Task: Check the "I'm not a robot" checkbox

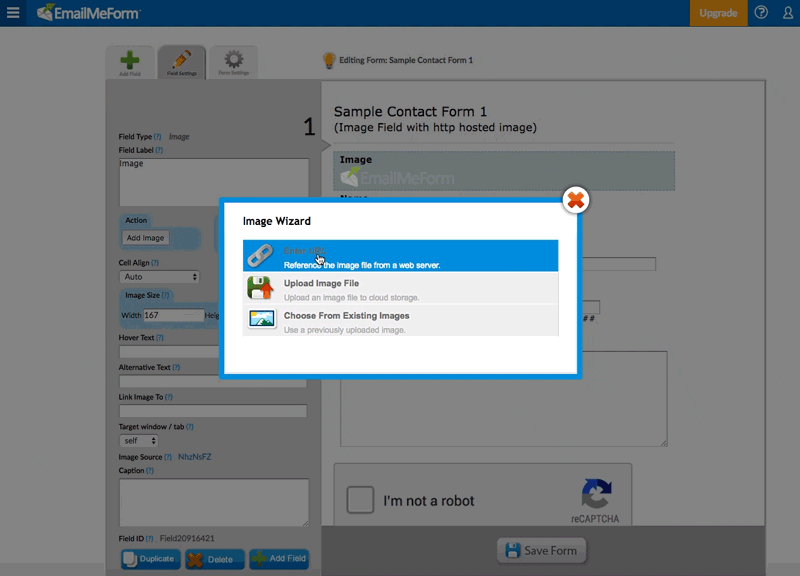Action: tap(360, 499)
